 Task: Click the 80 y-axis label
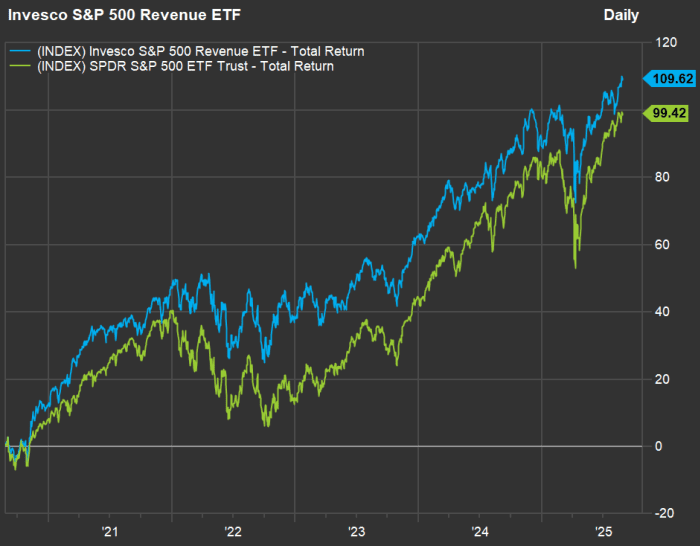point(662,177)
